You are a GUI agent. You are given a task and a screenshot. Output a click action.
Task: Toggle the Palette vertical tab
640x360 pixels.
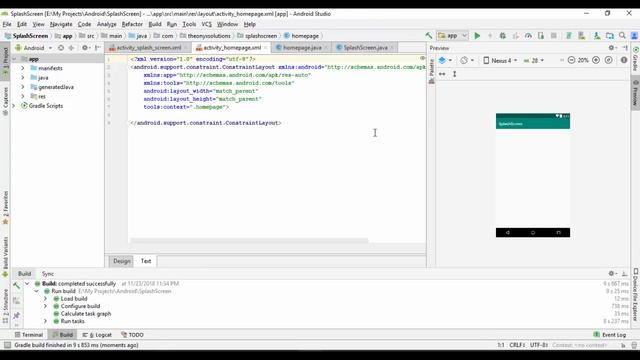(431, 70)
